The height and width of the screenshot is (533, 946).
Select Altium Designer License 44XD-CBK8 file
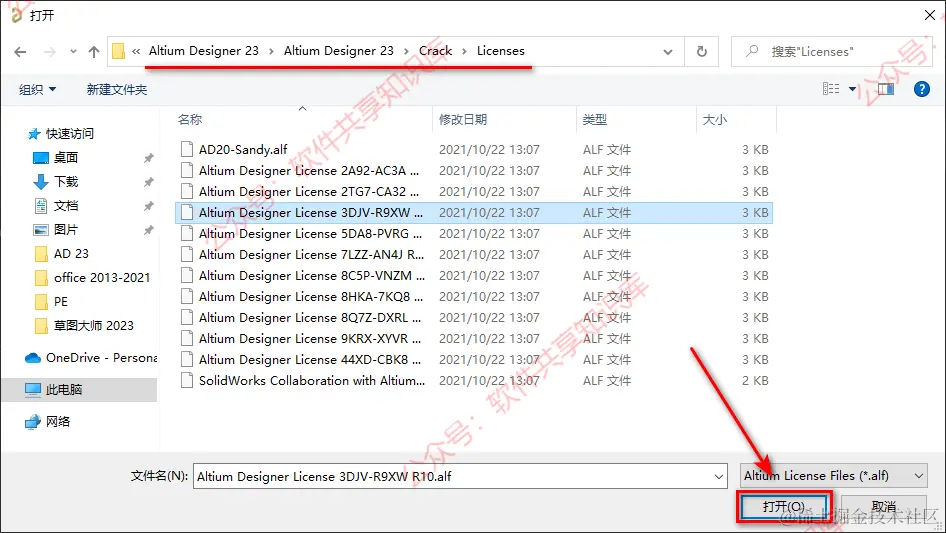coord(474,360)
